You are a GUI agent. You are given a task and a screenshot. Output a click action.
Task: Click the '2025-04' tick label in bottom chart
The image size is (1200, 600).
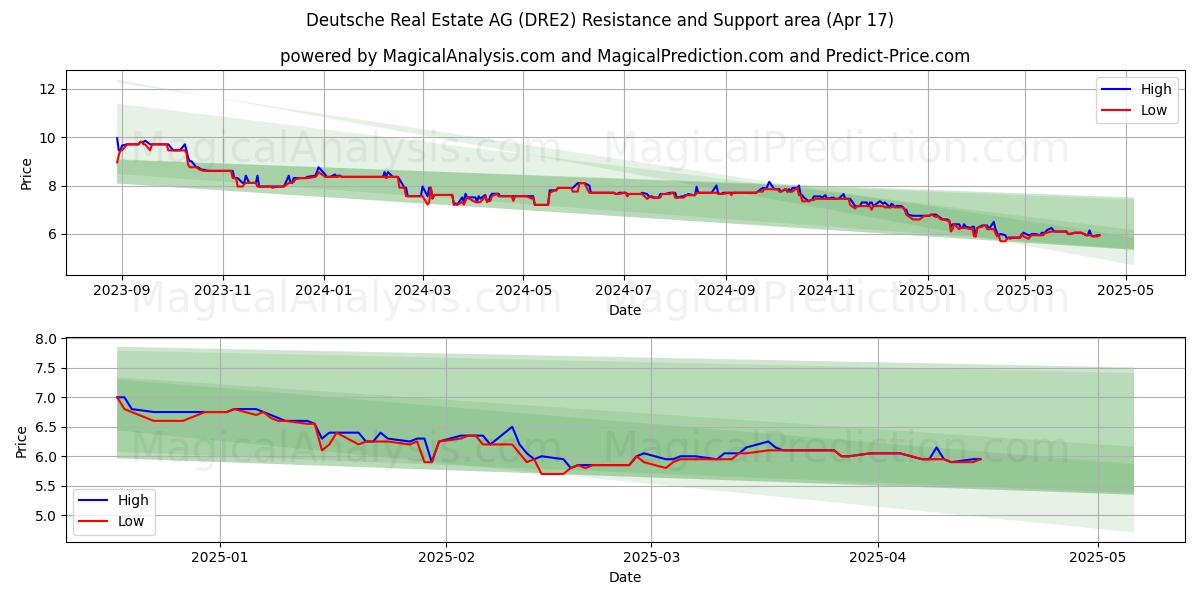click(x=877, y=558)
